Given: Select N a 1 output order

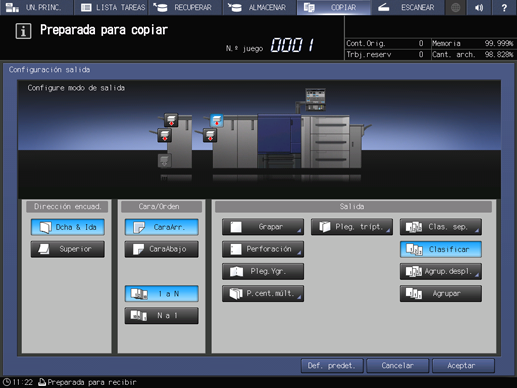Looking at the screenshot, I should click(x=162, y=316).
